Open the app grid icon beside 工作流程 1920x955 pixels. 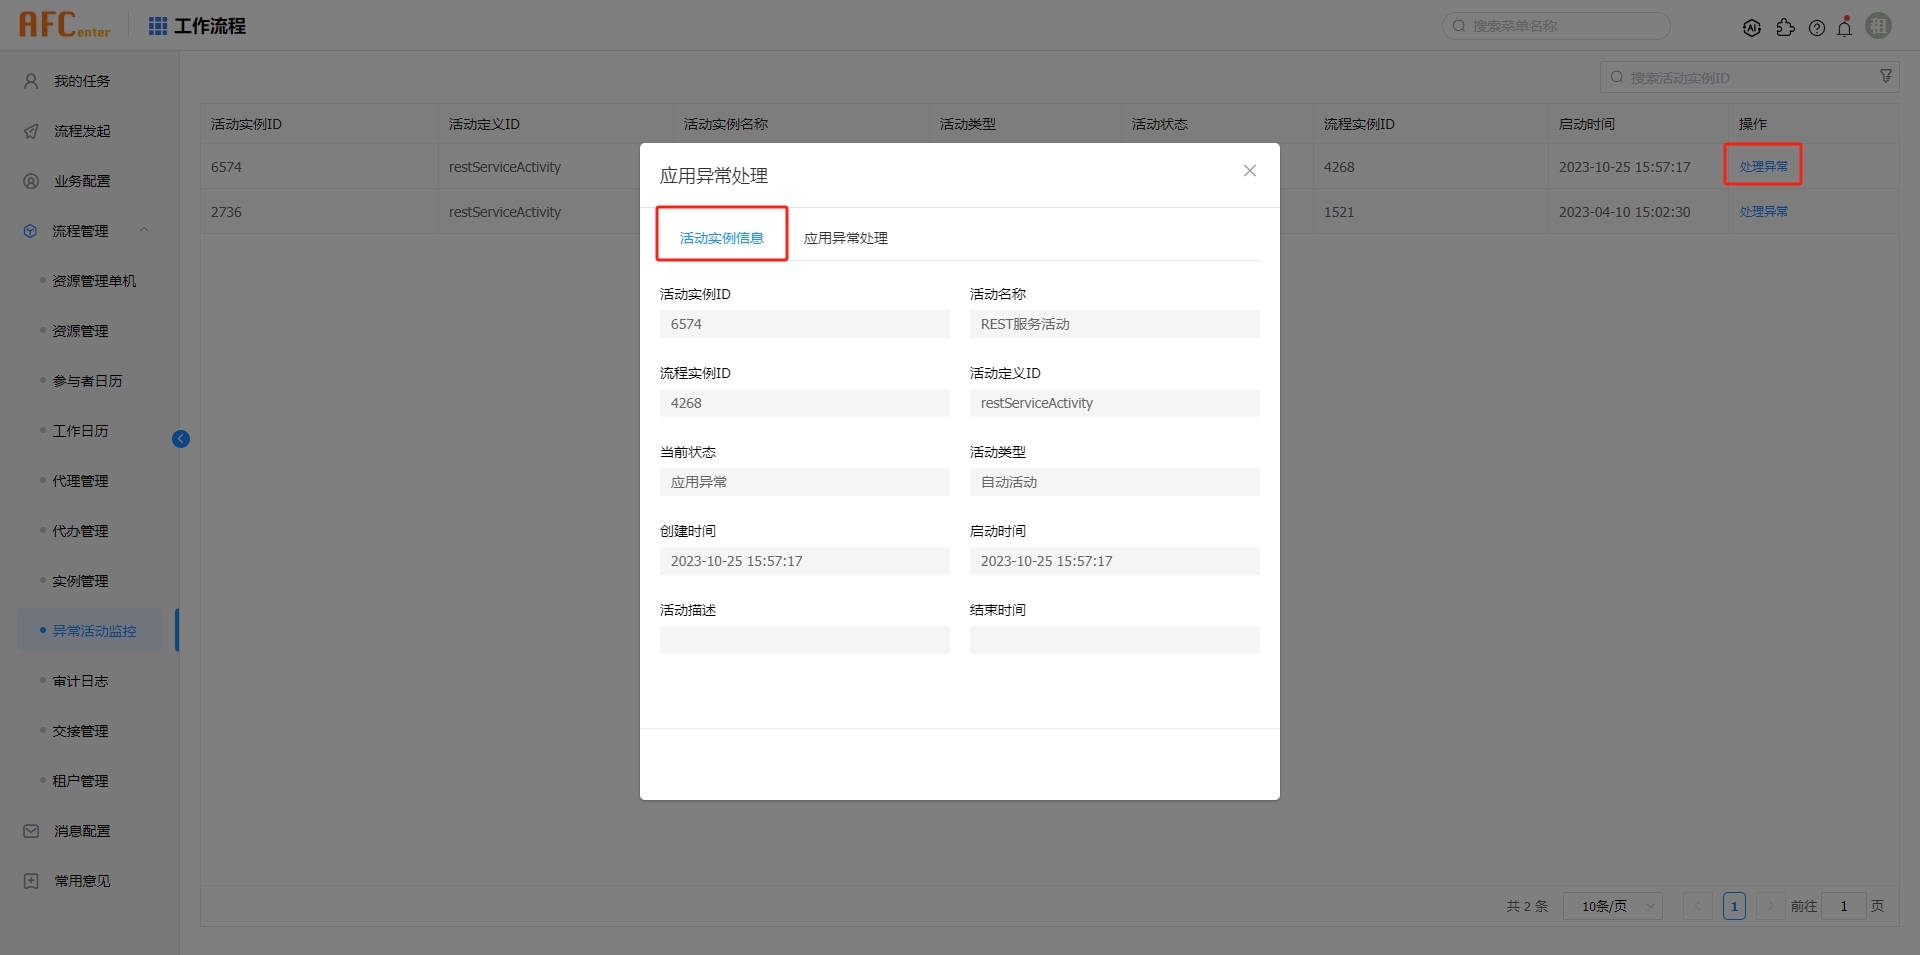pyautogui.click(x=158, y=26)
